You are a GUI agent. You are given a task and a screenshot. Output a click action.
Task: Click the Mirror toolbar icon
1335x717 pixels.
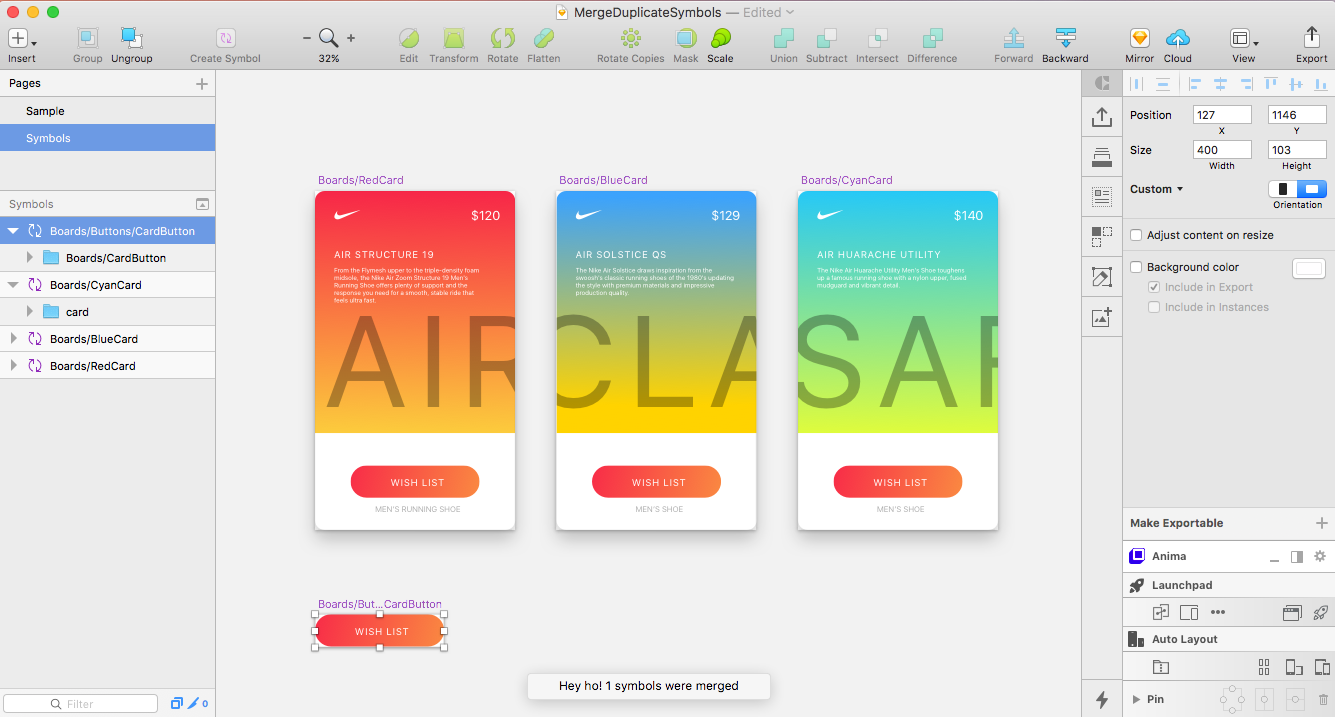tap(1139, 39)
